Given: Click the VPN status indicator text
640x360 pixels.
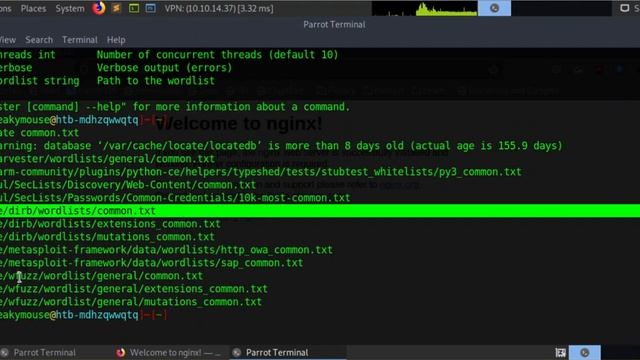Looking at the screenshot, I should [219, 9].
